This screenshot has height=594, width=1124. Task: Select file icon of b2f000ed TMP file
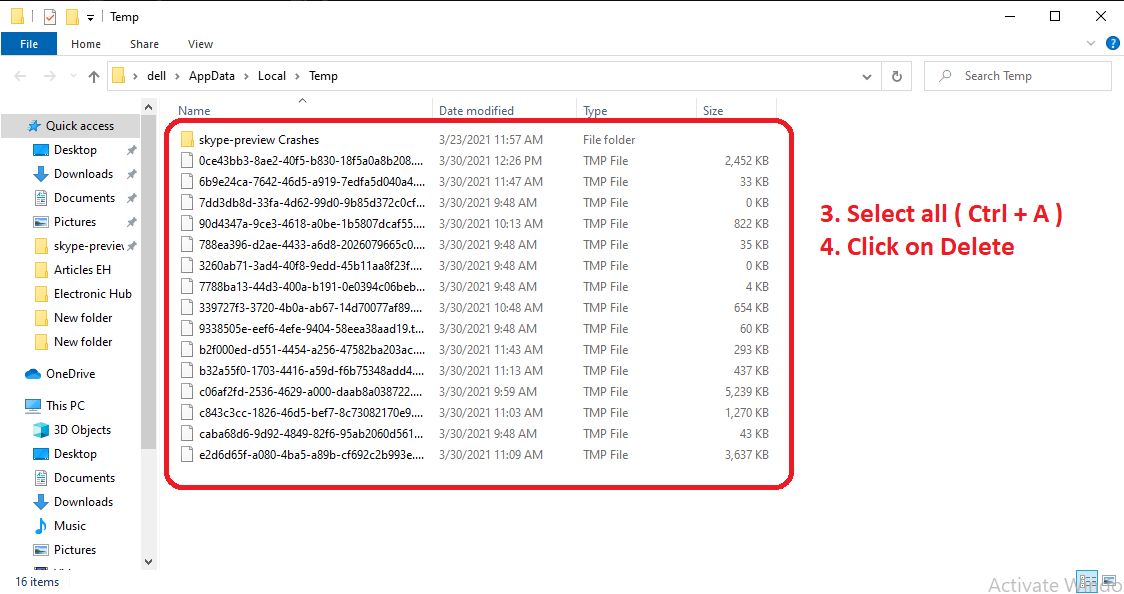[187, 350]
